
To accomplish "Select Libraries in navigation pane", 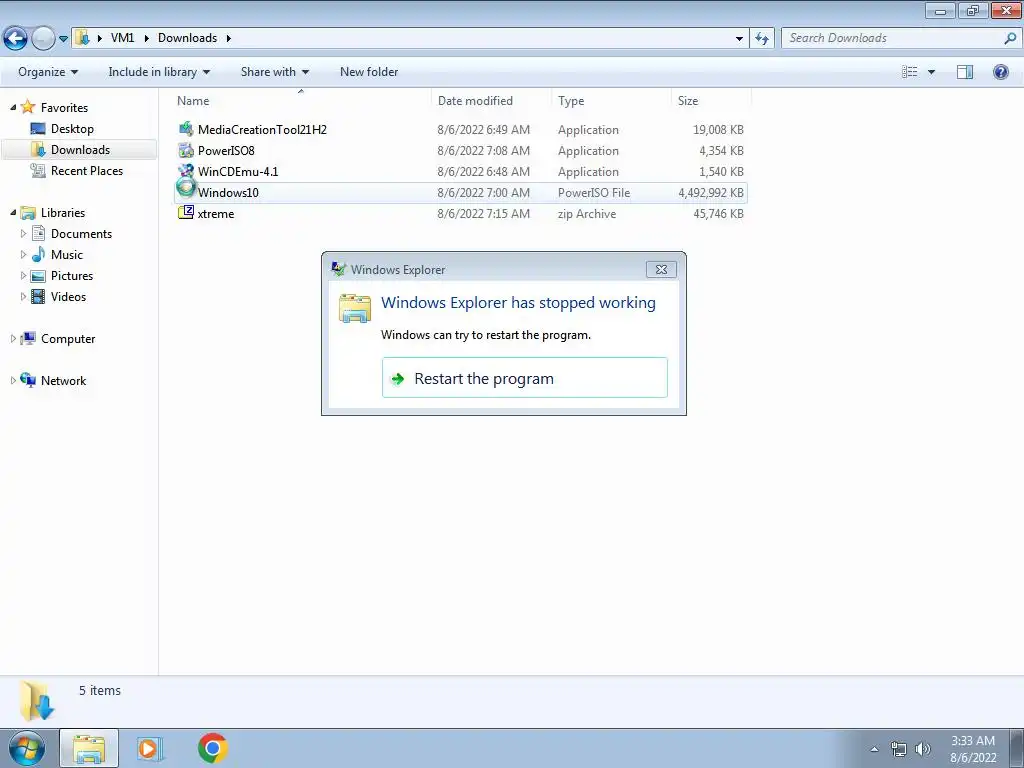I will pyautogui.click(x=63, y=213).
